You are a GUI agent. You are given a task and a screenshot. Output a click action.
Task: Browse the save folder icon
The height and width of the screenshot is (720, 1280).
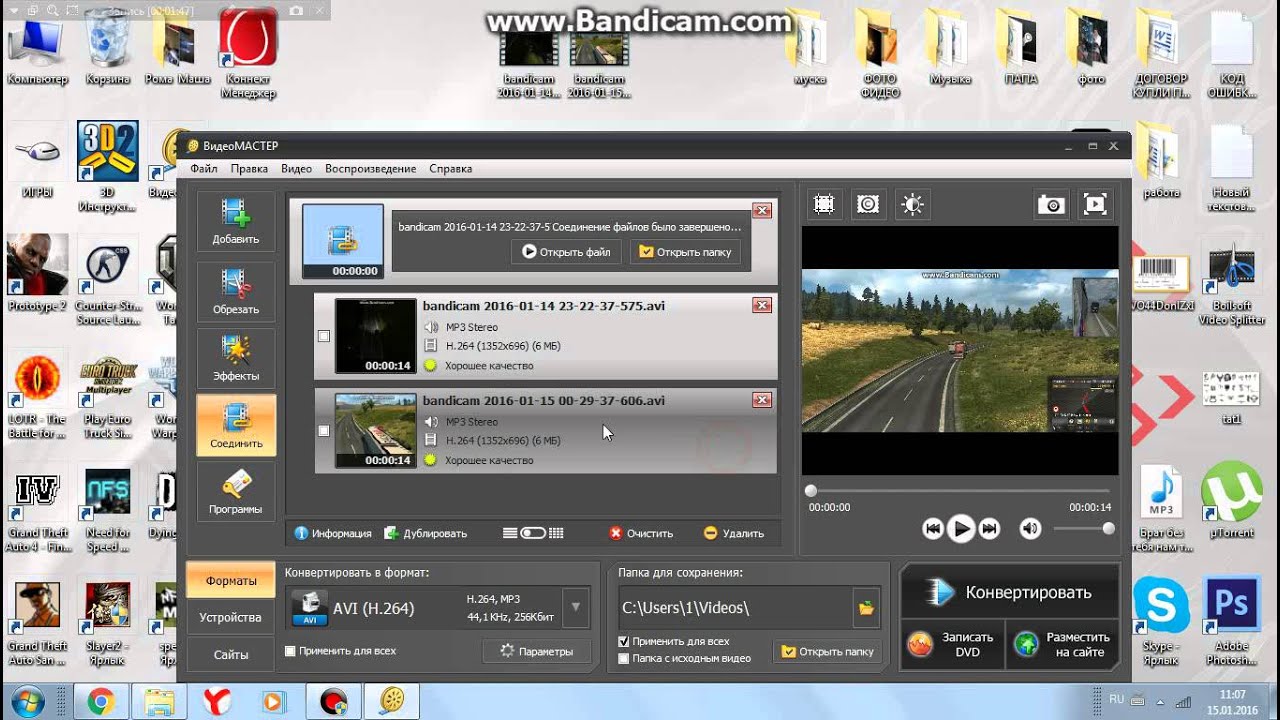[866, 607]
